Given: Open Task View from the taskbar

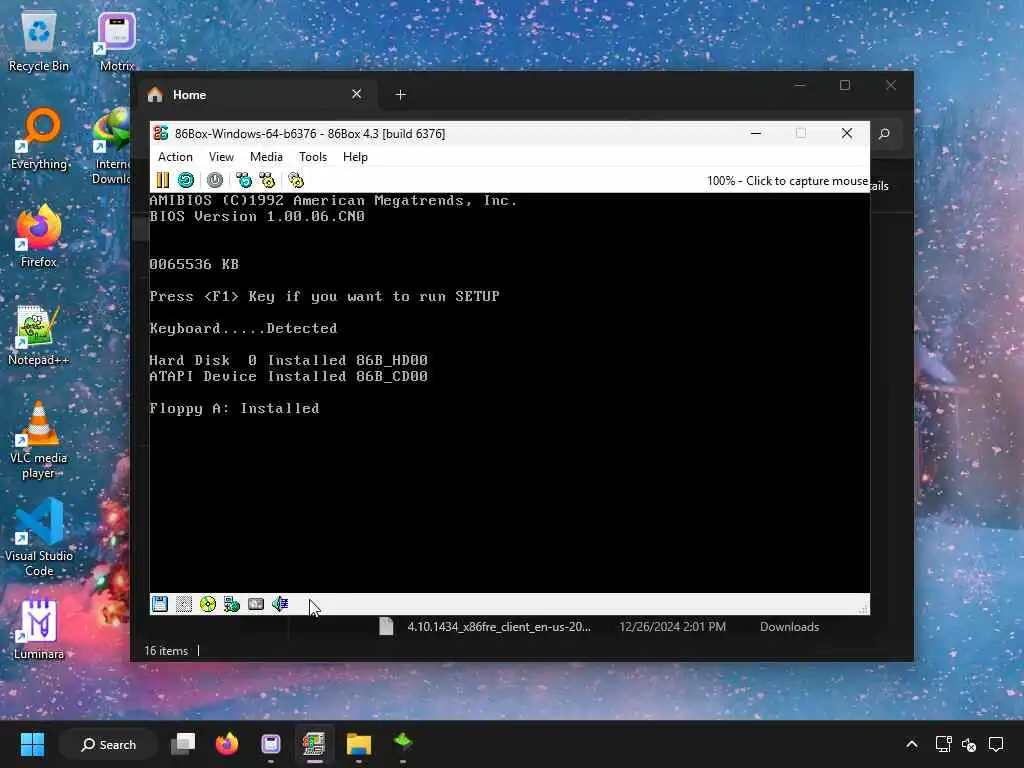Looking at the screenshot, I should point(183,744).
